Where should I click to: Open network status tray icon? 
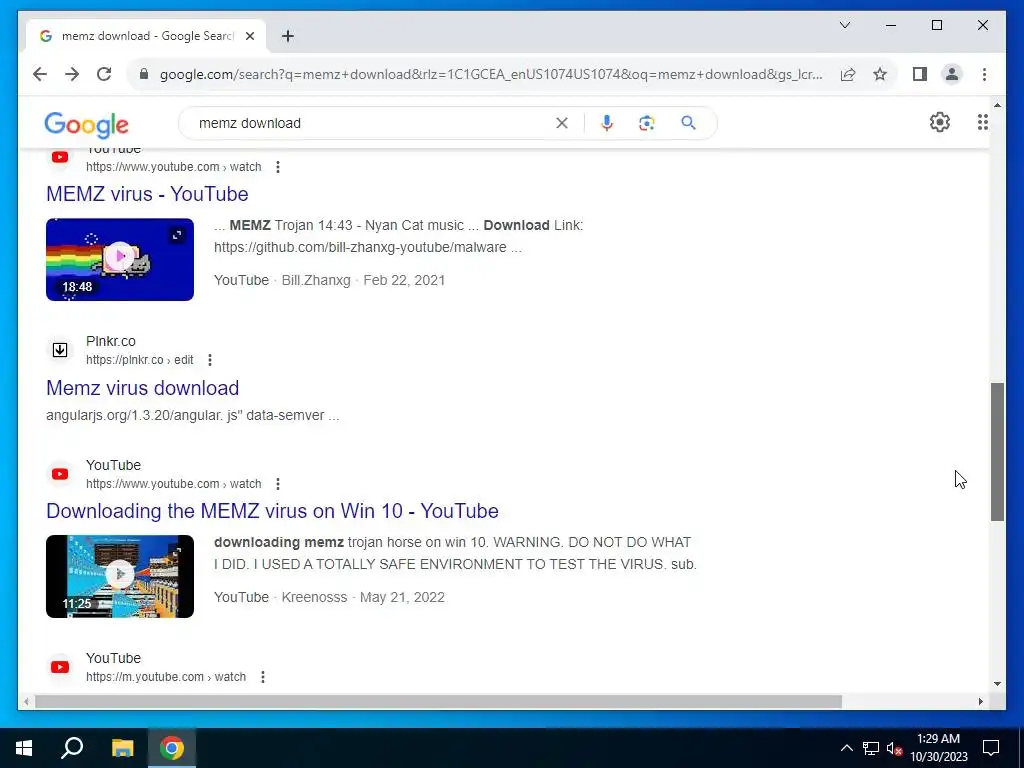[871, 748]
